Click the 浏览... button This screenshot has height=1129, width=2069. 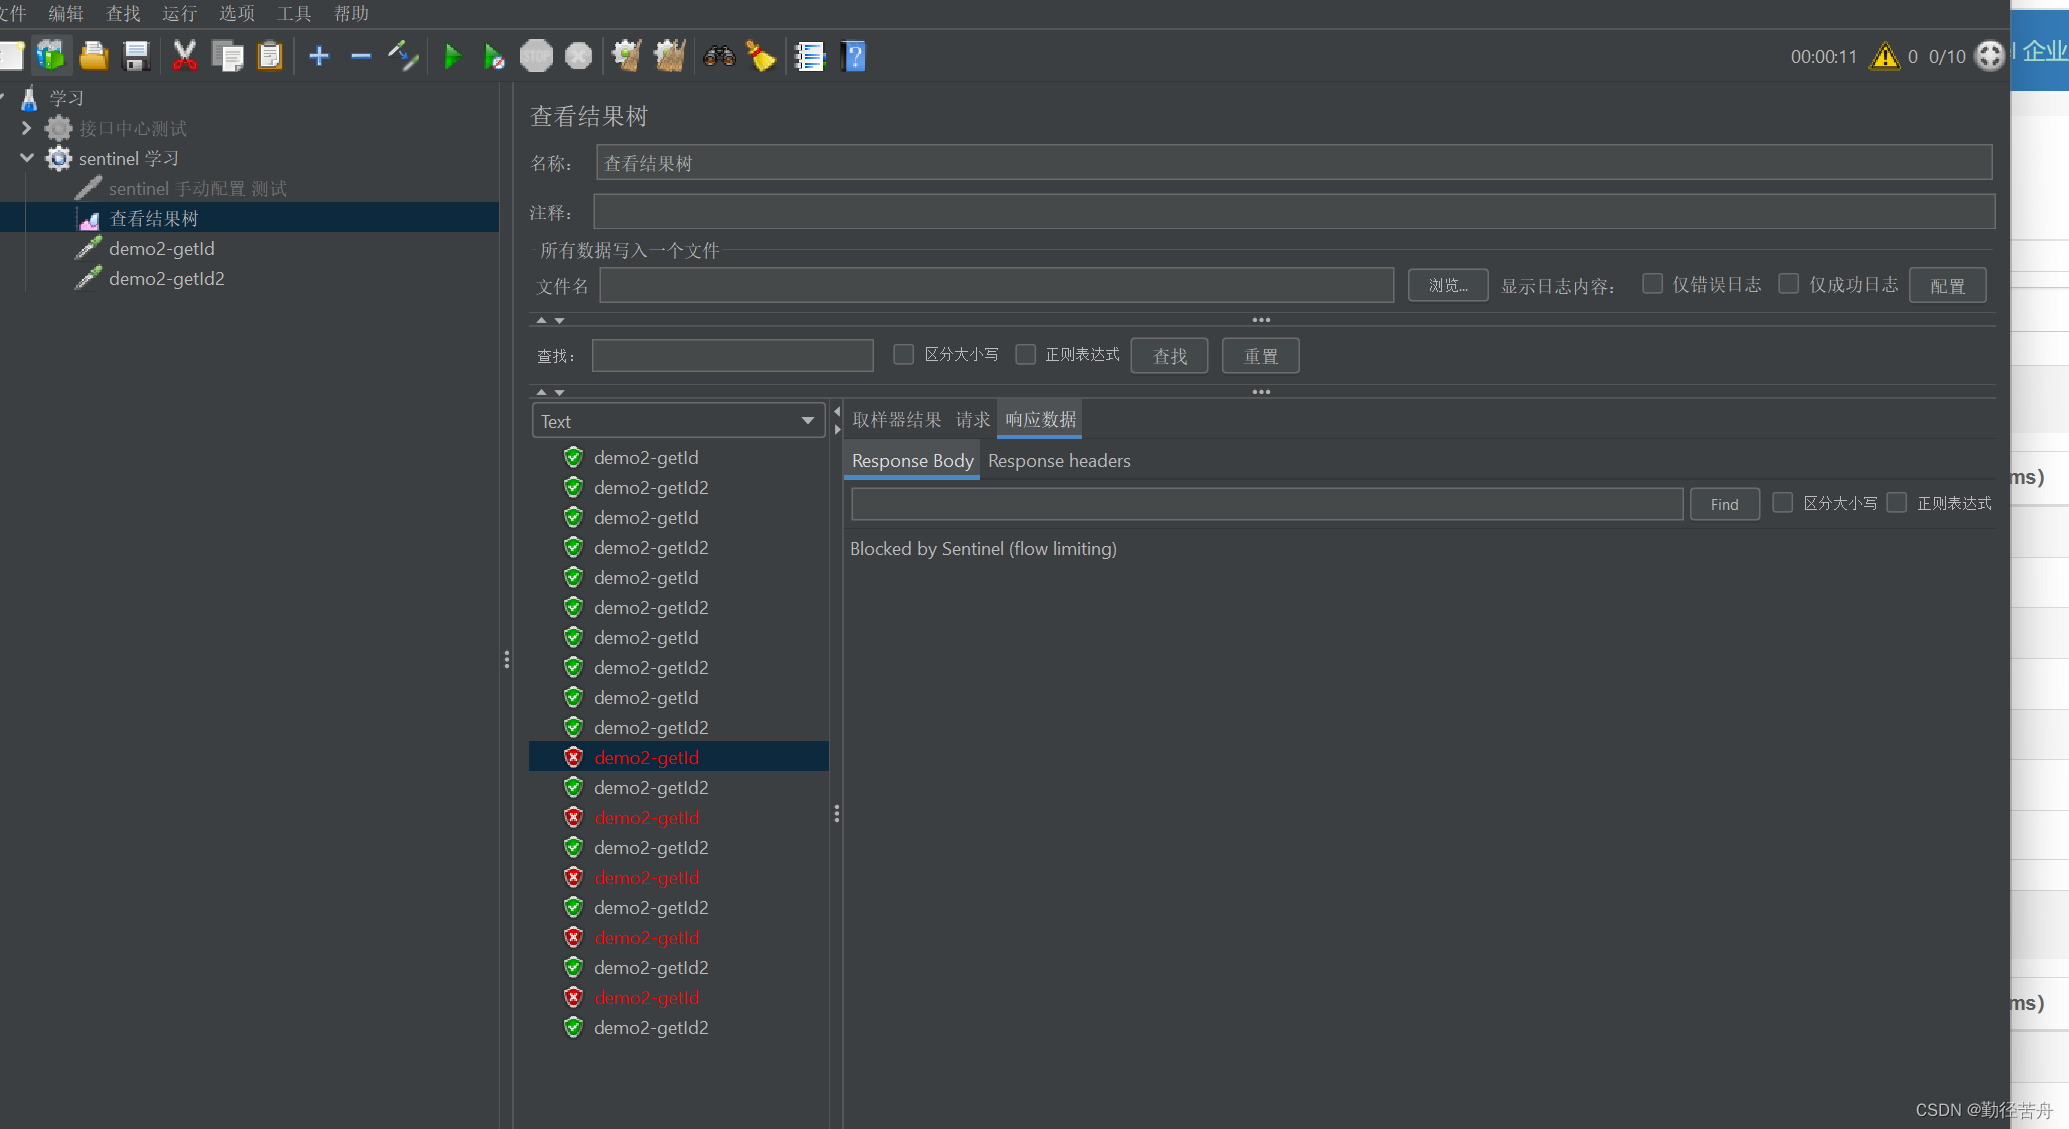[x=1447, y=285]
